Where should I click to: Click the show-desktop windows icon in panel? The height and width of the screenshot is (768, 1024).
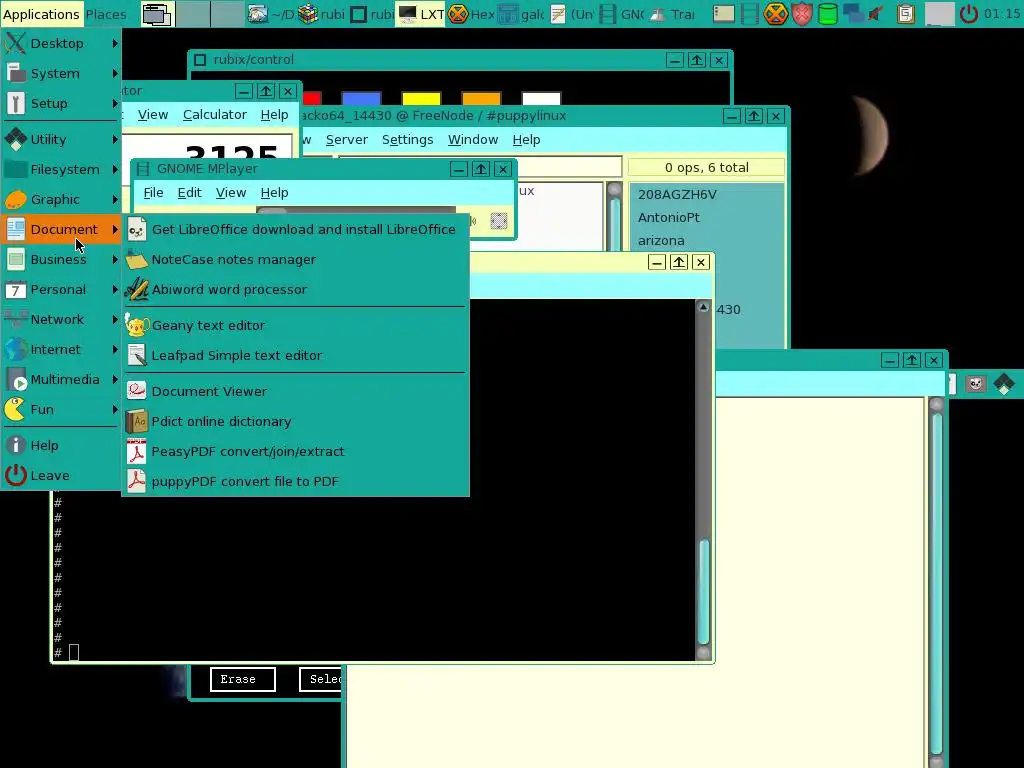click(x=157, y=14)
